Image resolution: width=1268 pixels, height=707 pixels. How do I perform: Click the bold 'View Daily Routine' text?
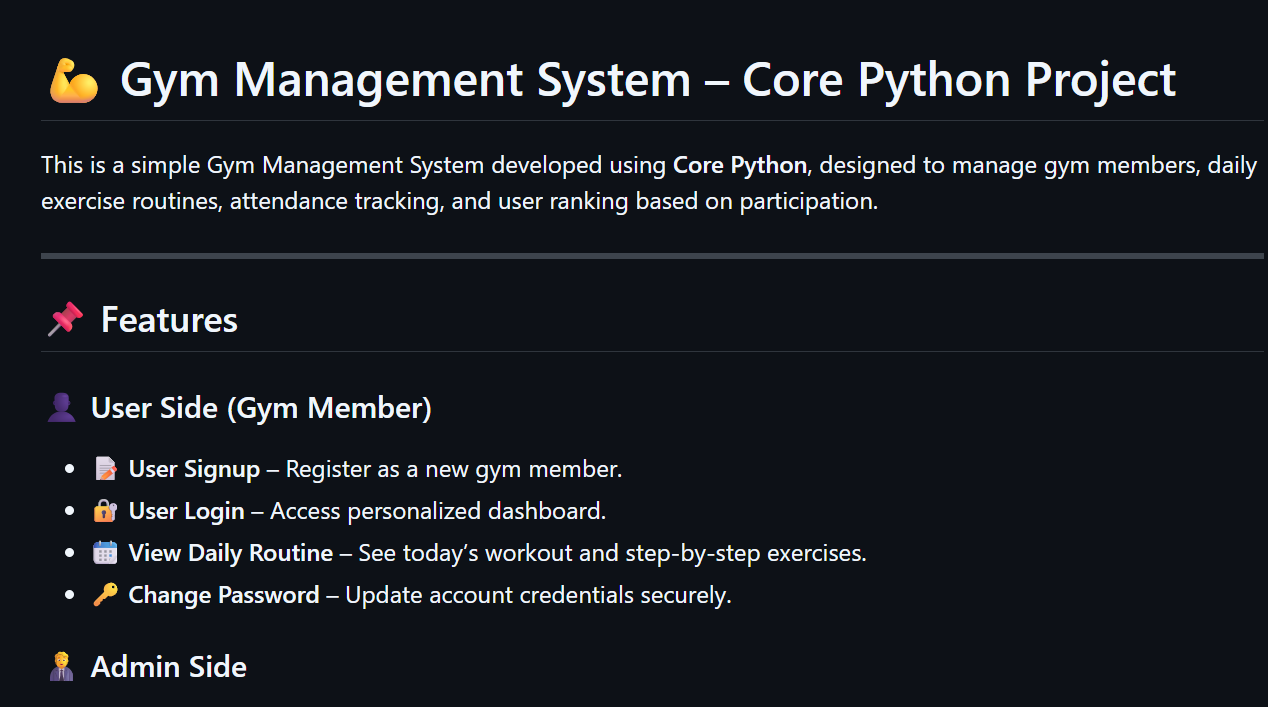click(231, 553)
